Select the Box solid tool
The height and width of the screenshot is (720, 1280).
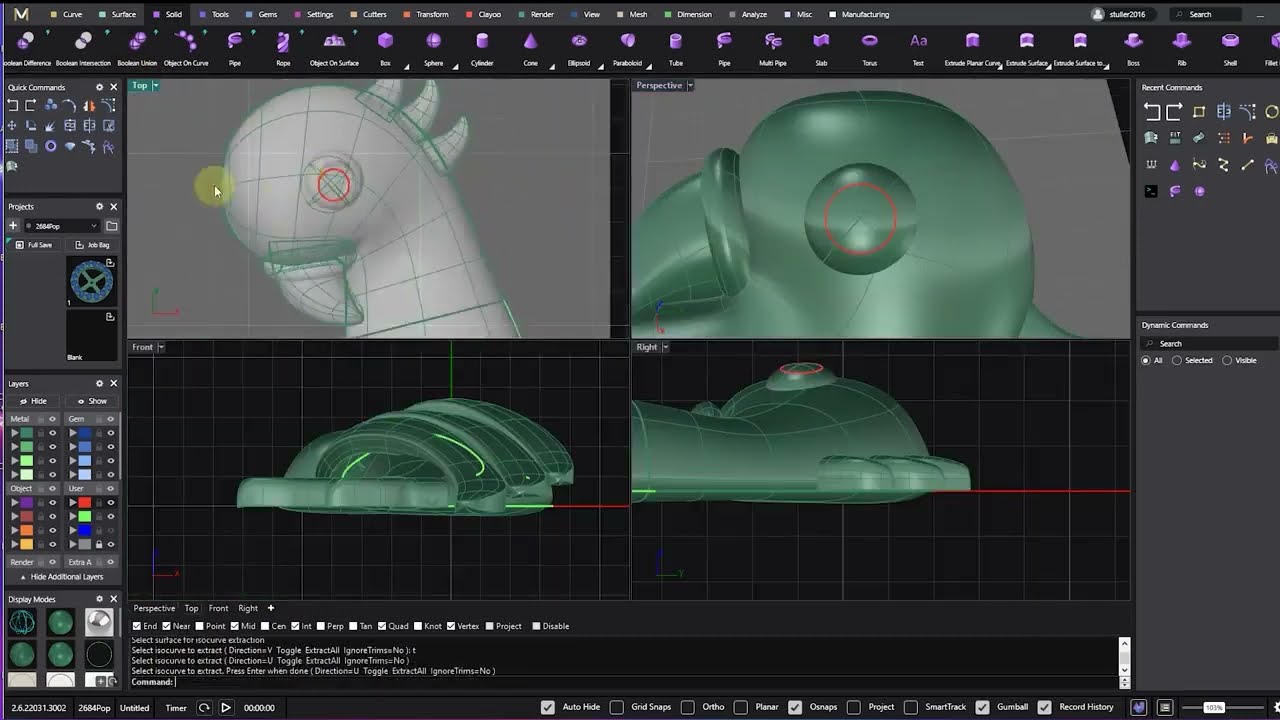[385, 49]
